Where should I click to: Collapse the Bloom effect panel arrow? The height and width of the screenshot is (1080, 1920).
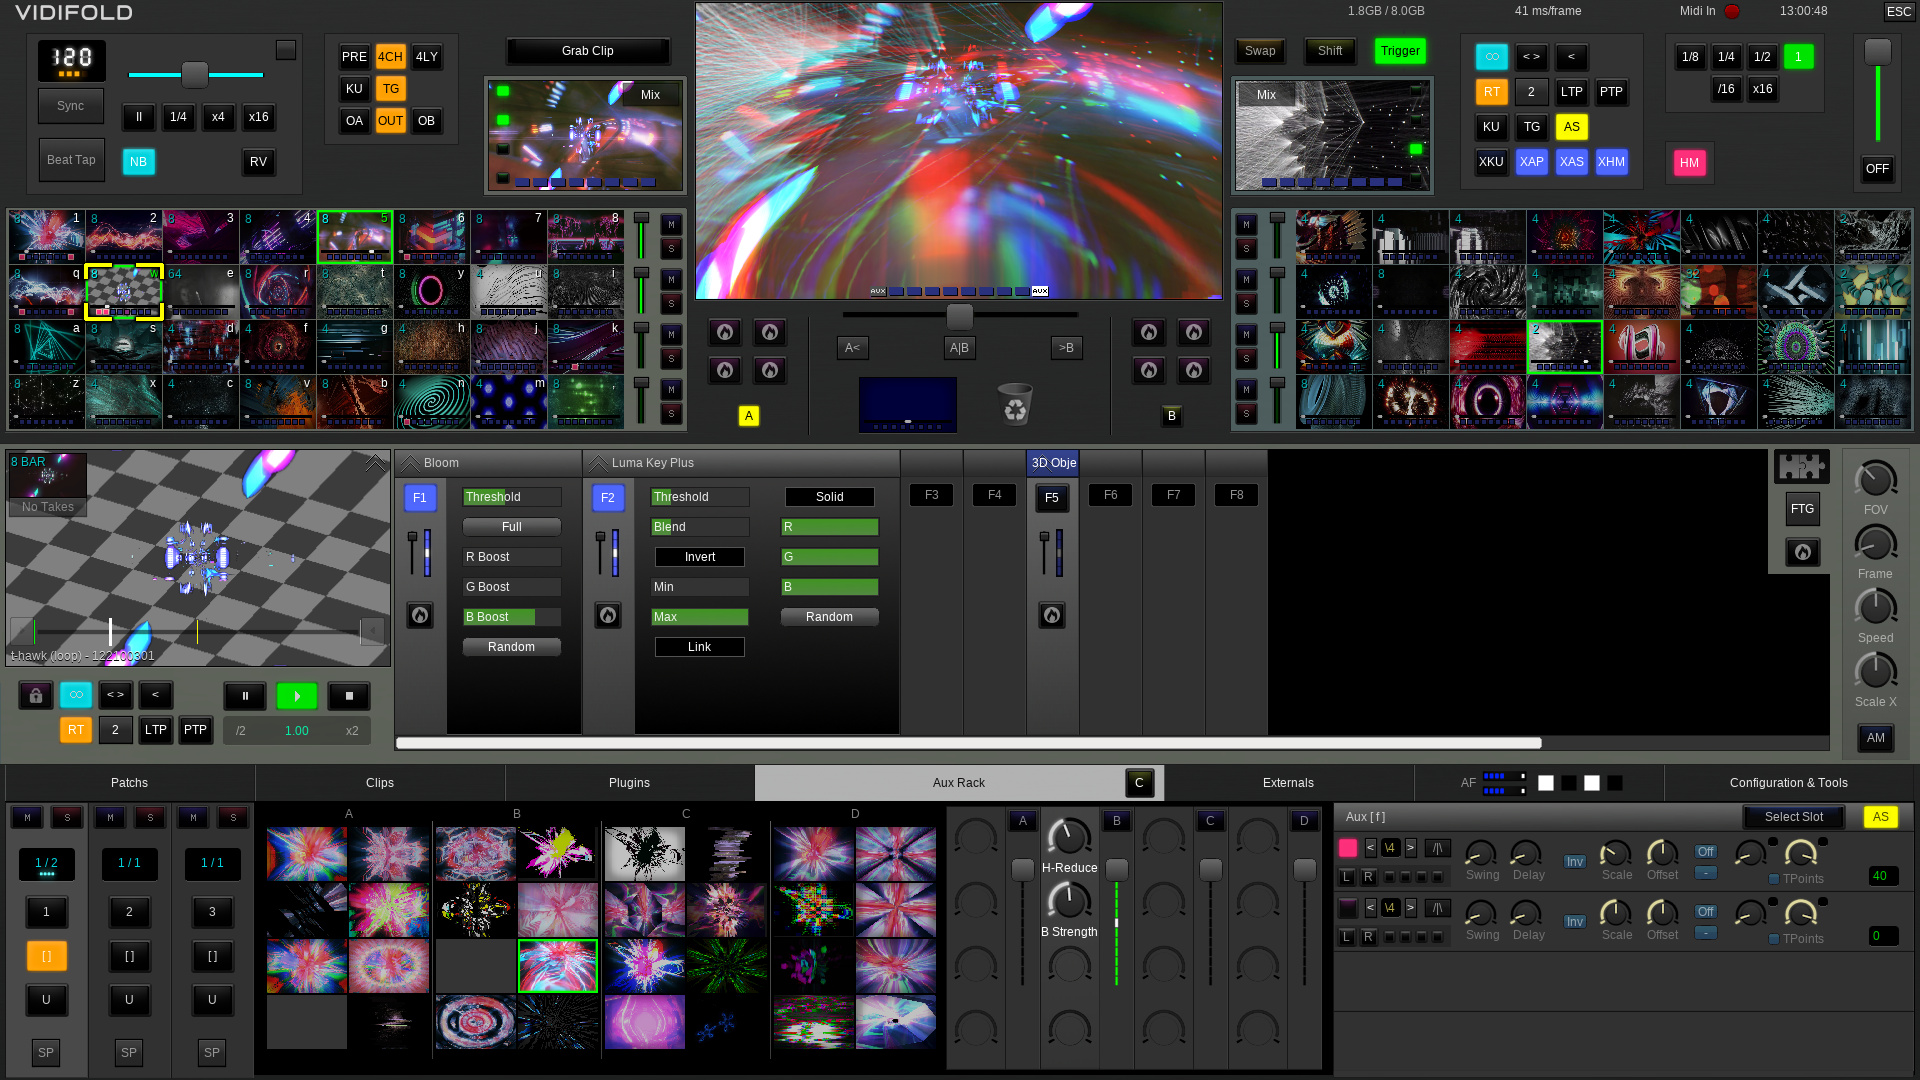click(x=410, y=463)
